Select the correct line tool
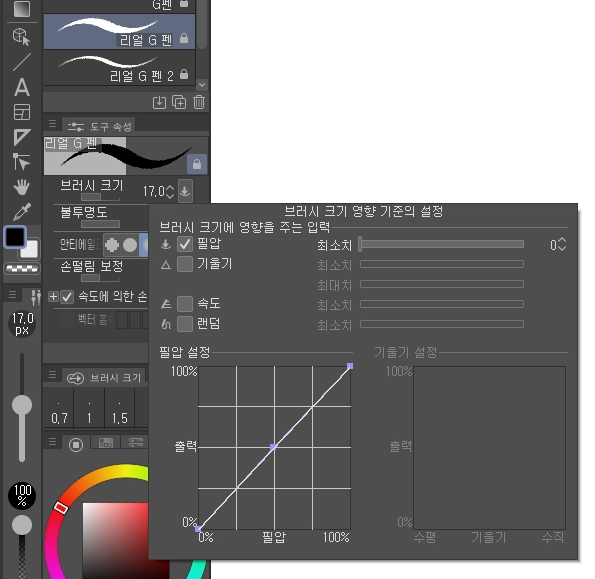 point(21,162)
